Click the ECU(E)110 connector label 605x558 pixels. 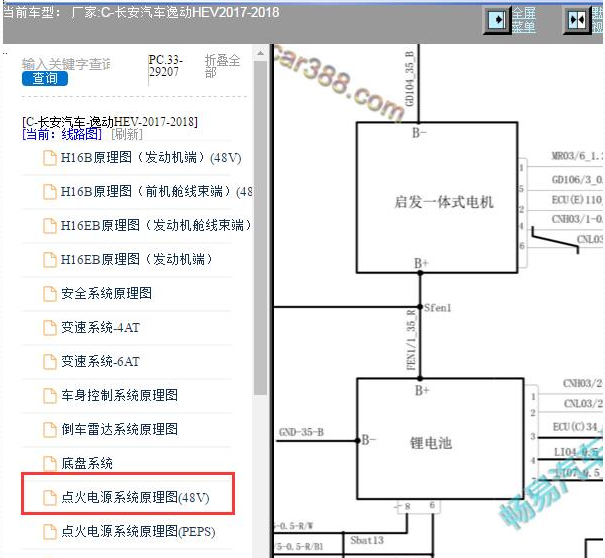tap(577, 200)
